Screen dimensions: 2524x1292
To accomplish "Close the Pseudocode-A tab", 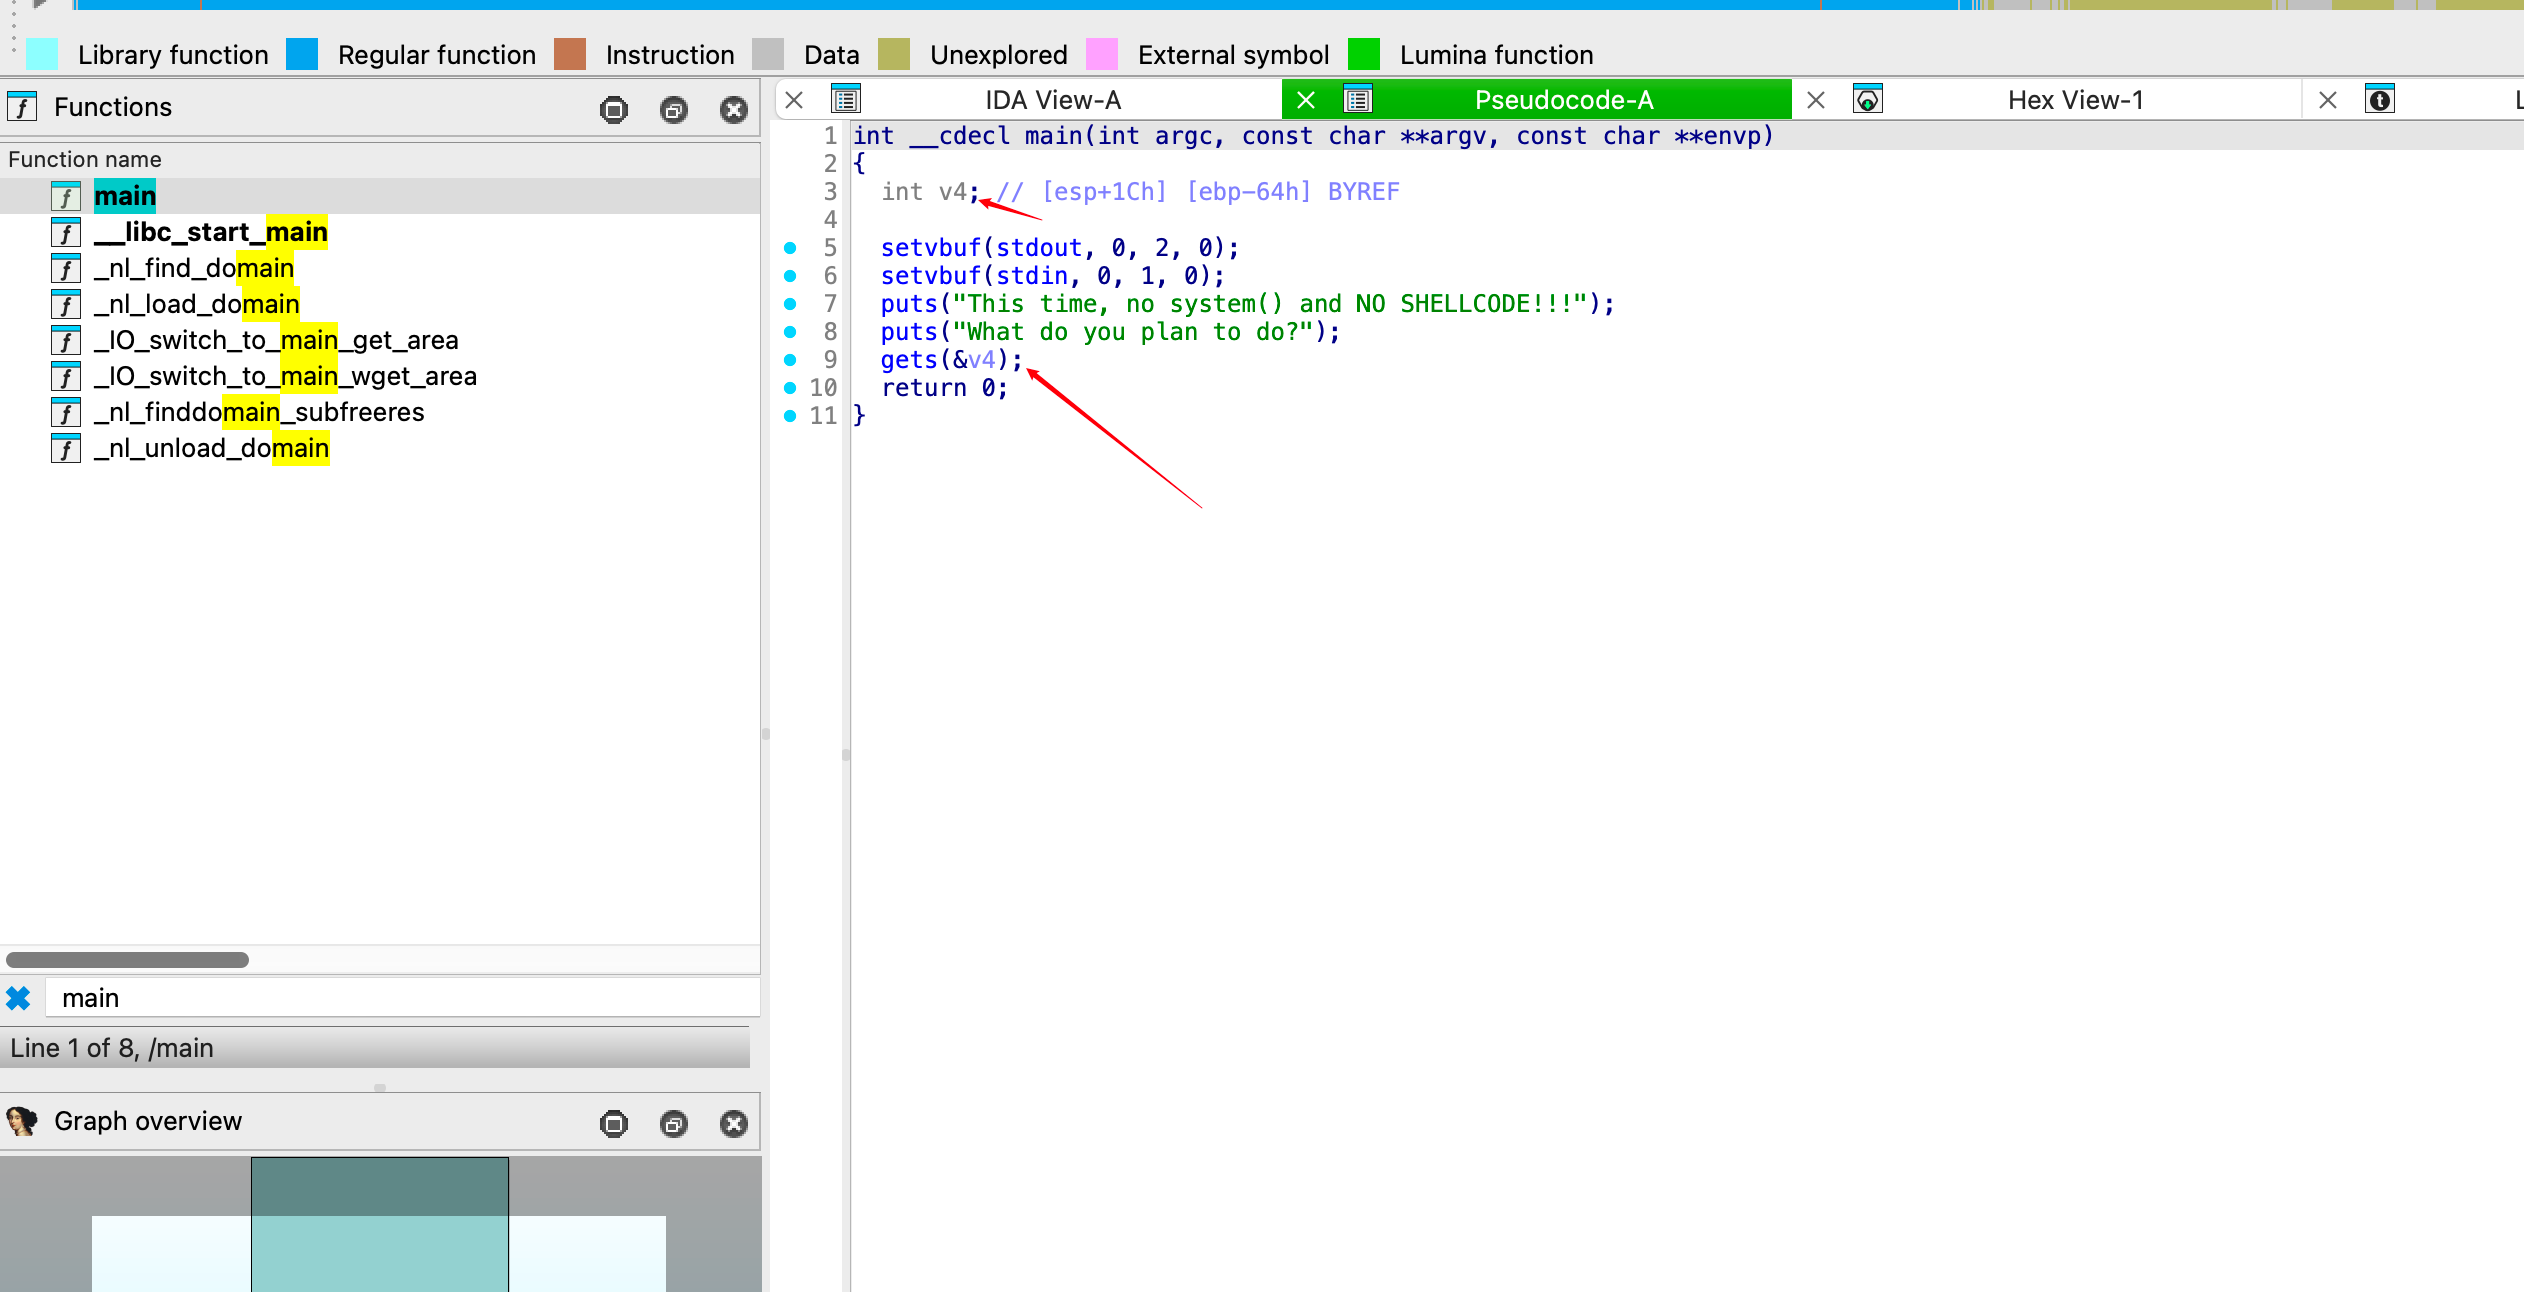I will [1306, 100].
